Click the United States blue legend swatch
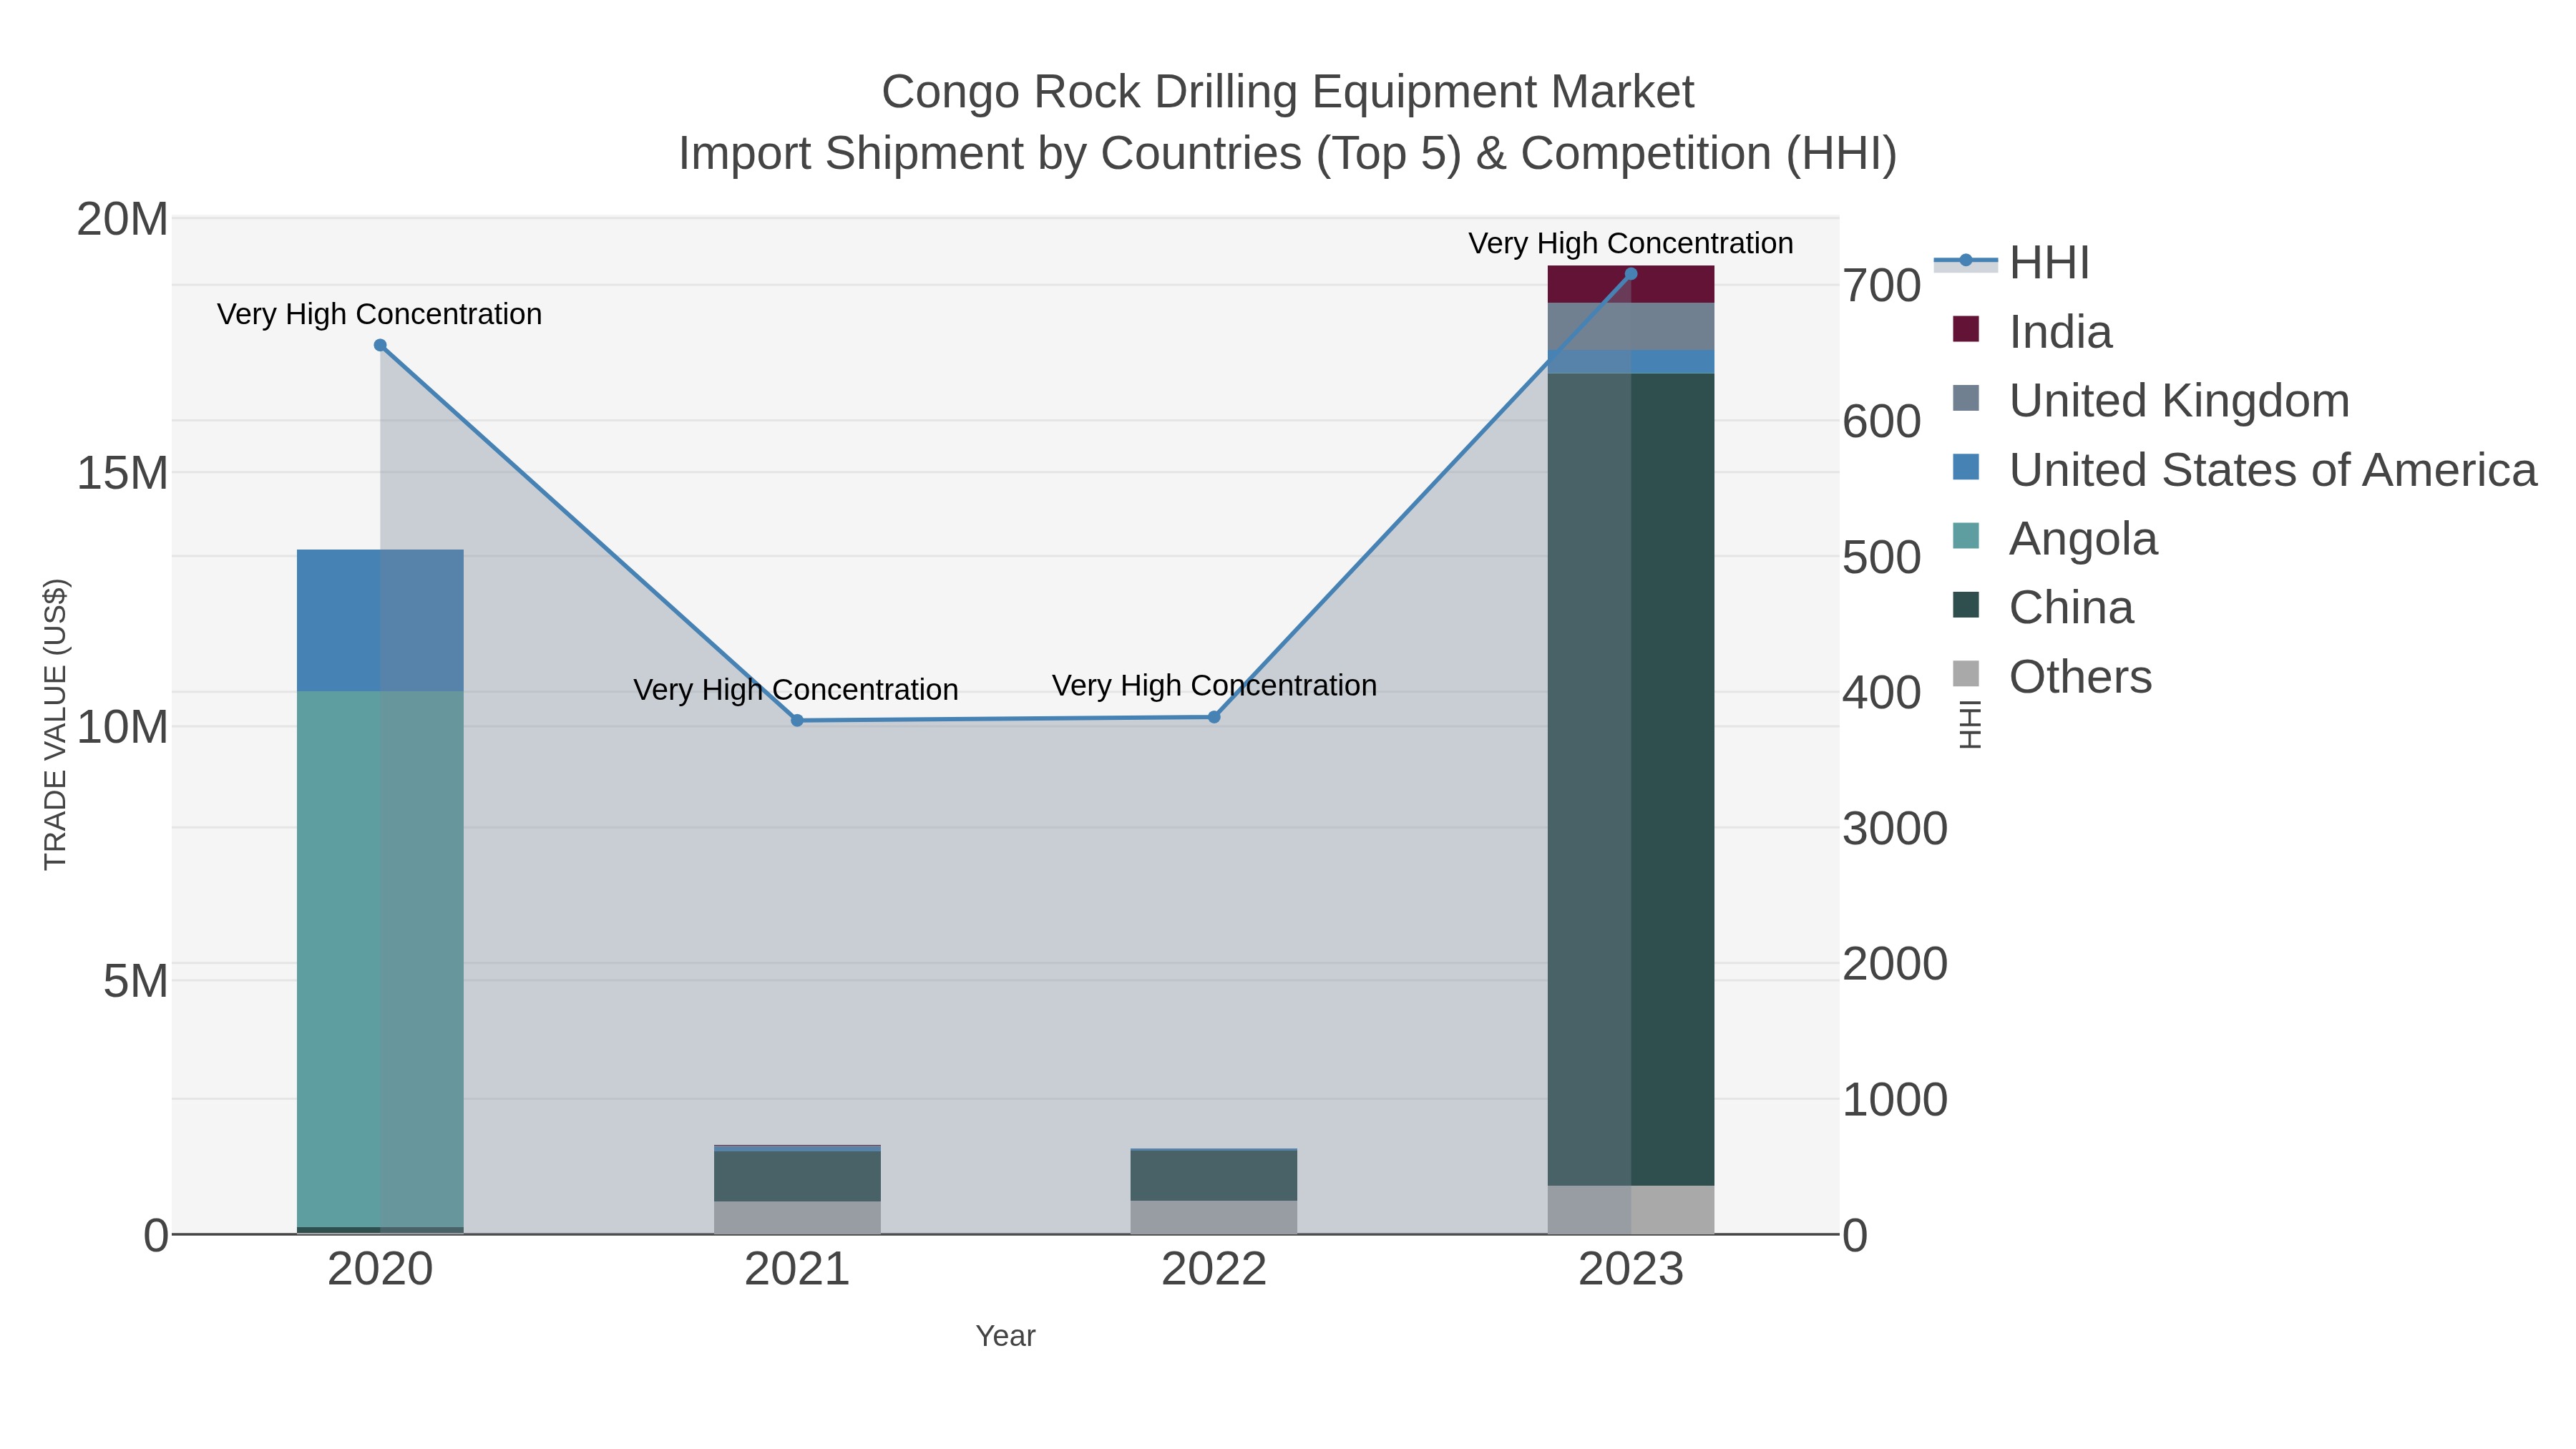The image size is (2576, 1449). (x=1966, y=467)
